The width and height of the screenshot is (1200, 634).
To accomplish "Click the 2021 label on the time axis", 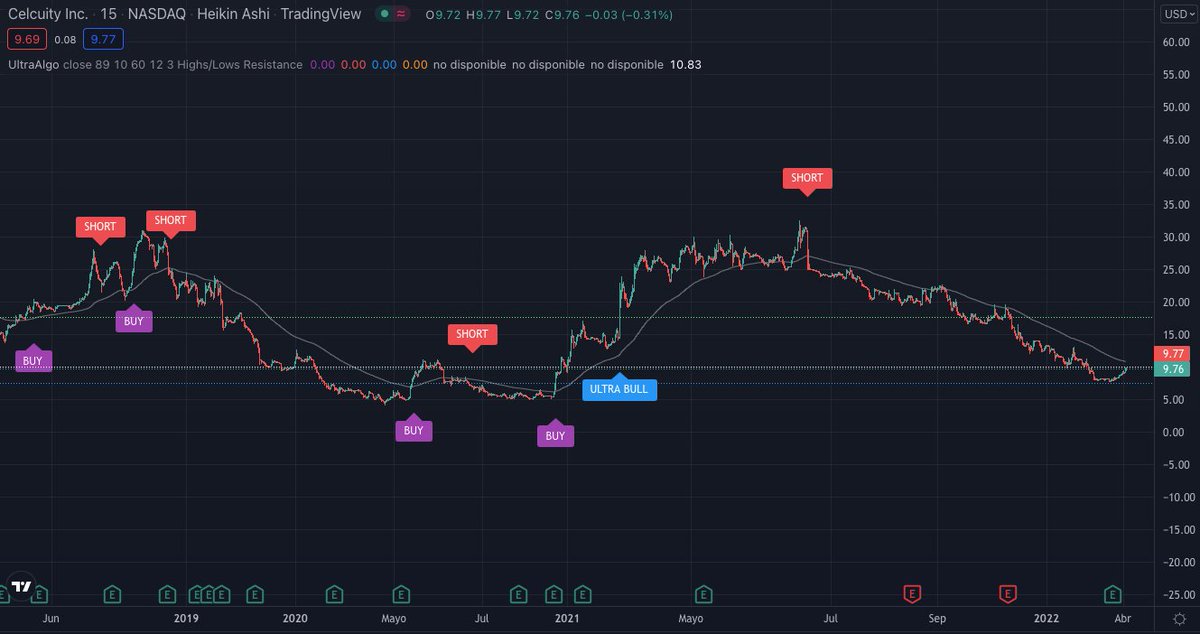I will 567,619.
